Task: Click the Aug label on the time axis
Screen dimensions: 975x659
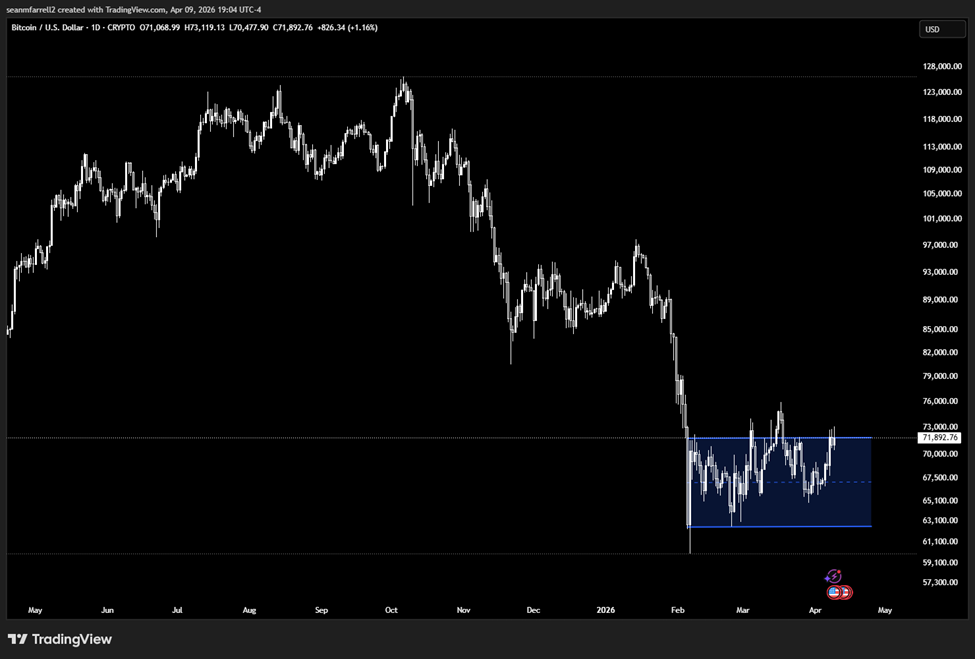Action: pyautogui.click(x=249, y=610)
